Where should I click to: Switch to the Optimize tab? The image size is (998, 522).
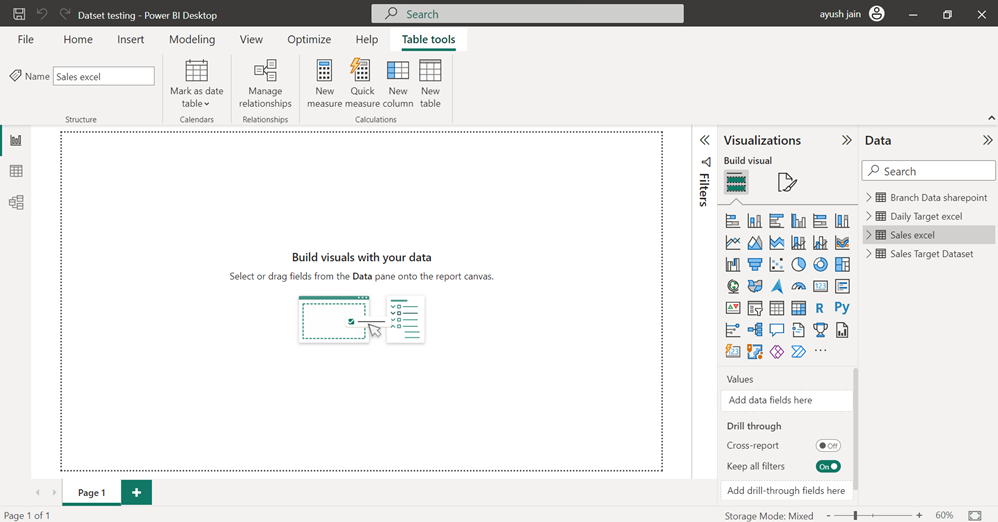(x=309, y=39)
